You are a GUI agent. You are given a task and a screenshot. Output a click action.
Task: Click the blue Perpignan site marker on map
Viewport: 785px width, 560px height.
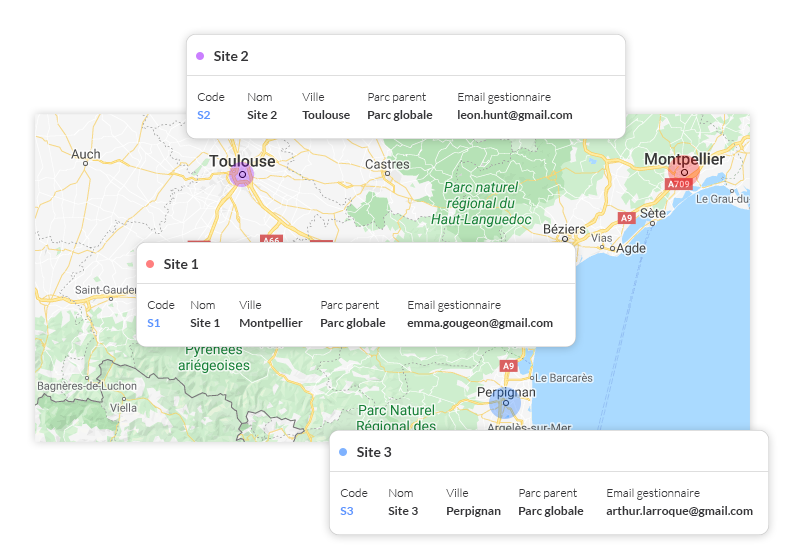pyautogui.click(x=505, y=403)
